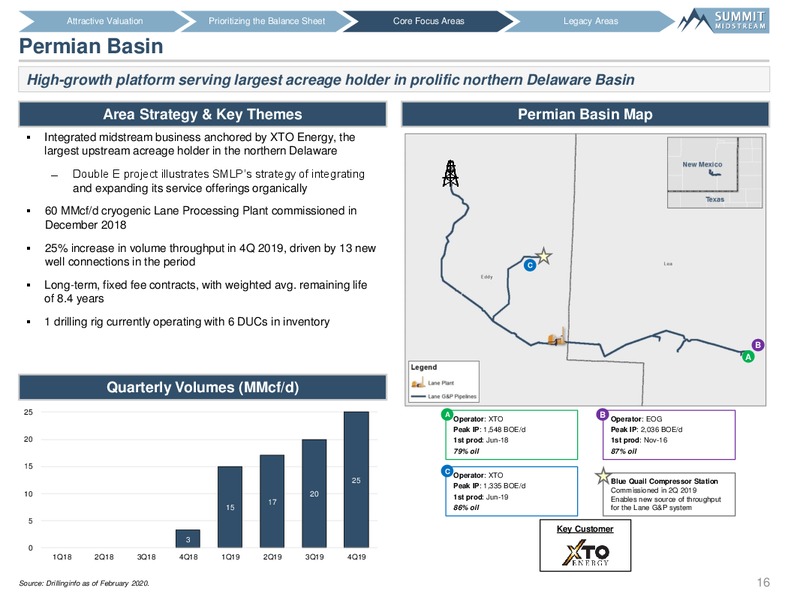Click the 1Q18 axis label

[x=62, y=557]
